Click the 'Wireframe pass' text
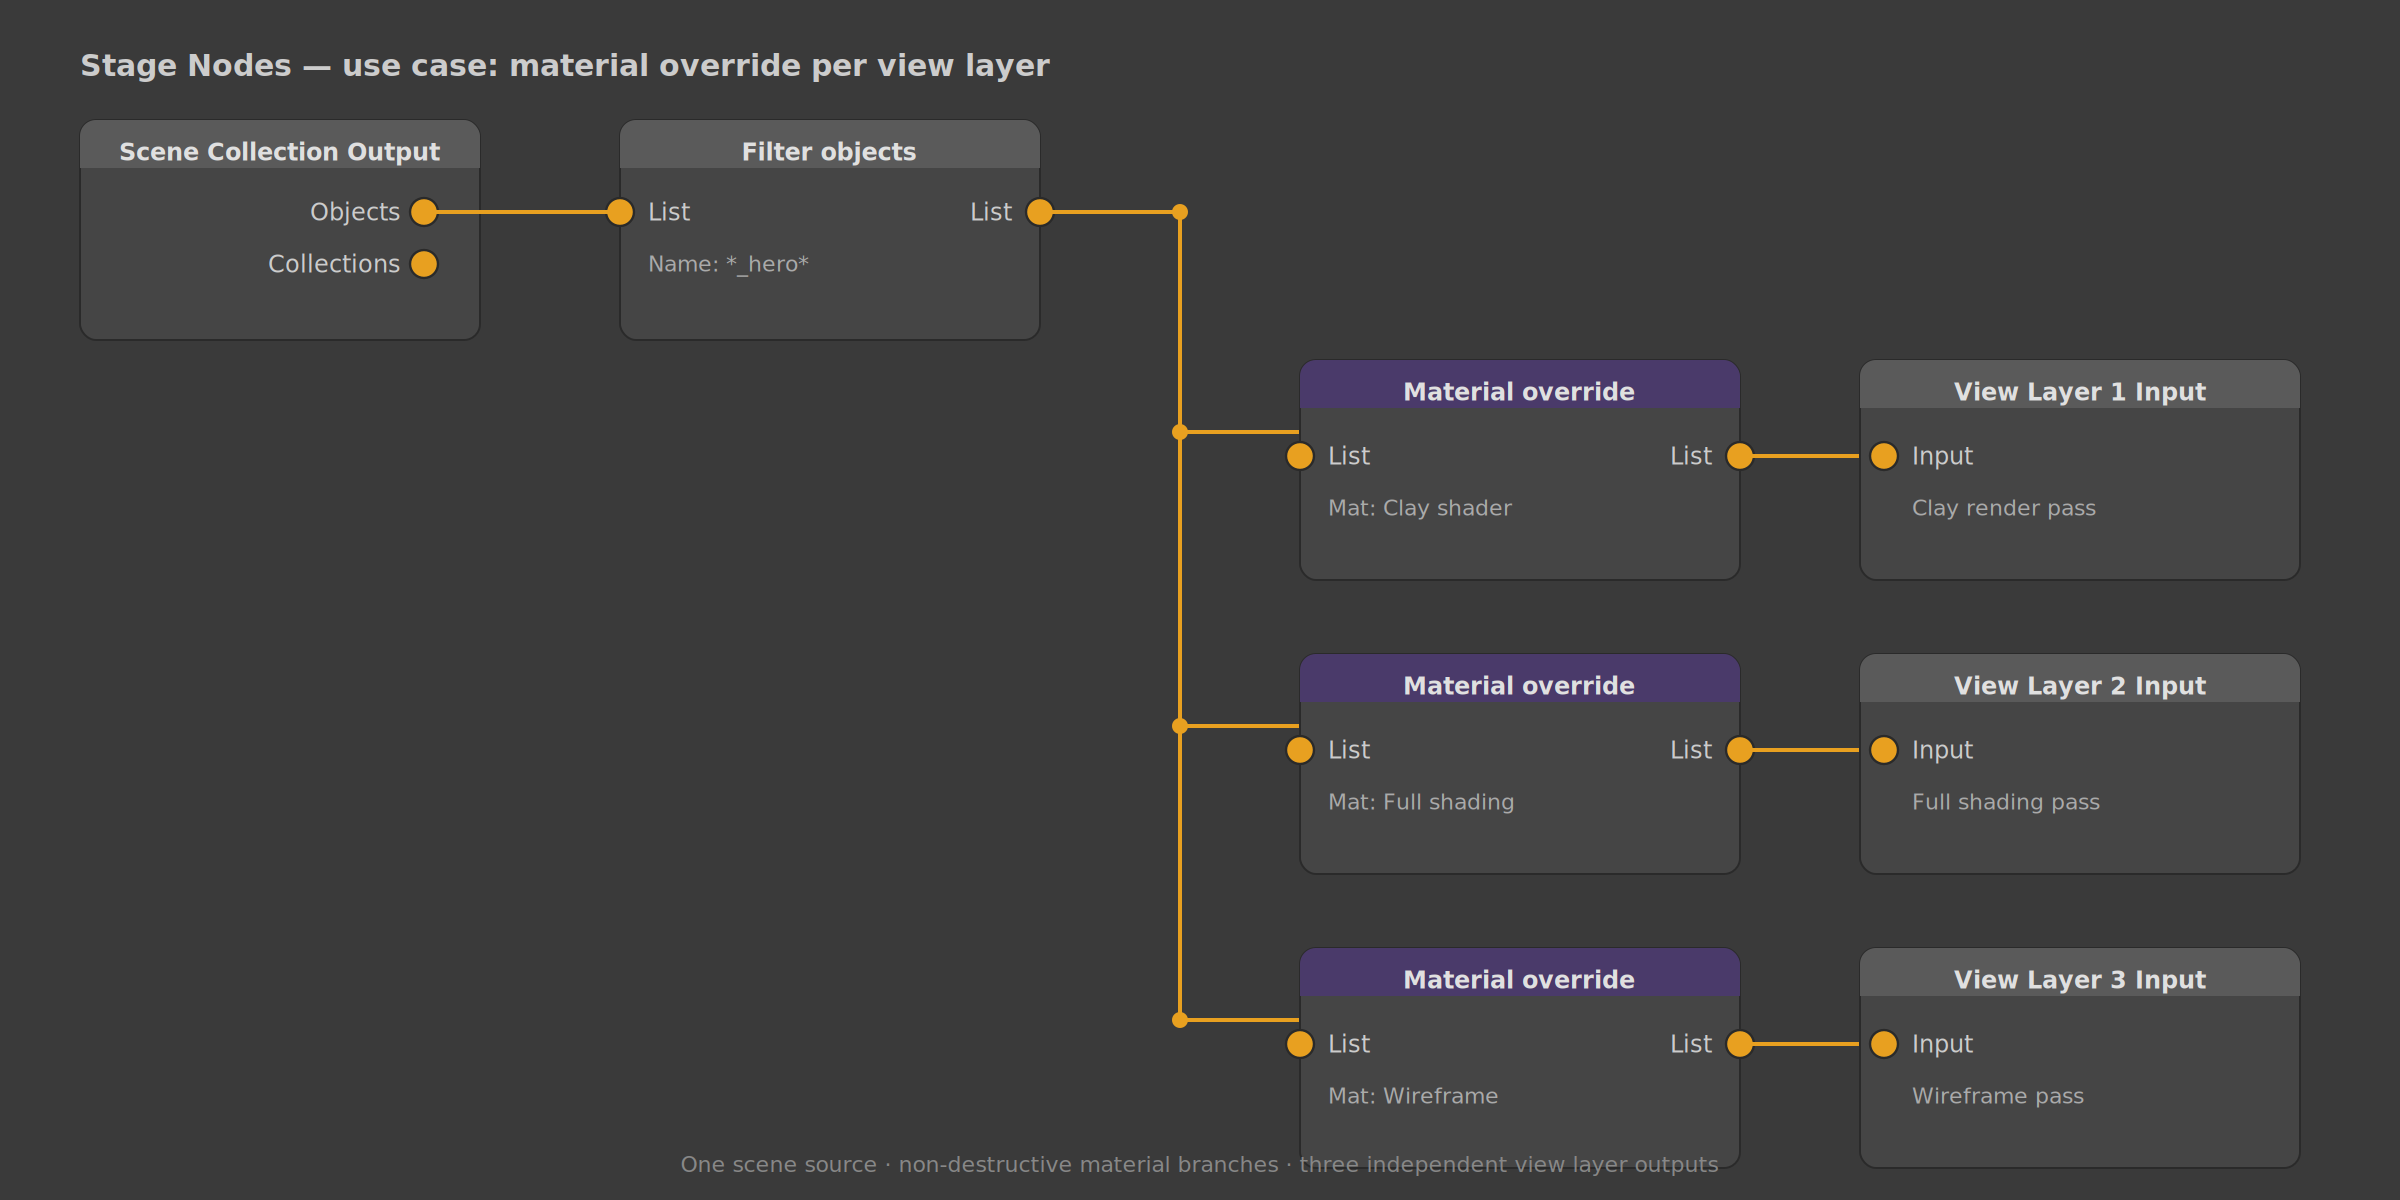The image size is (2400, 1200). coord(1998,1096)
